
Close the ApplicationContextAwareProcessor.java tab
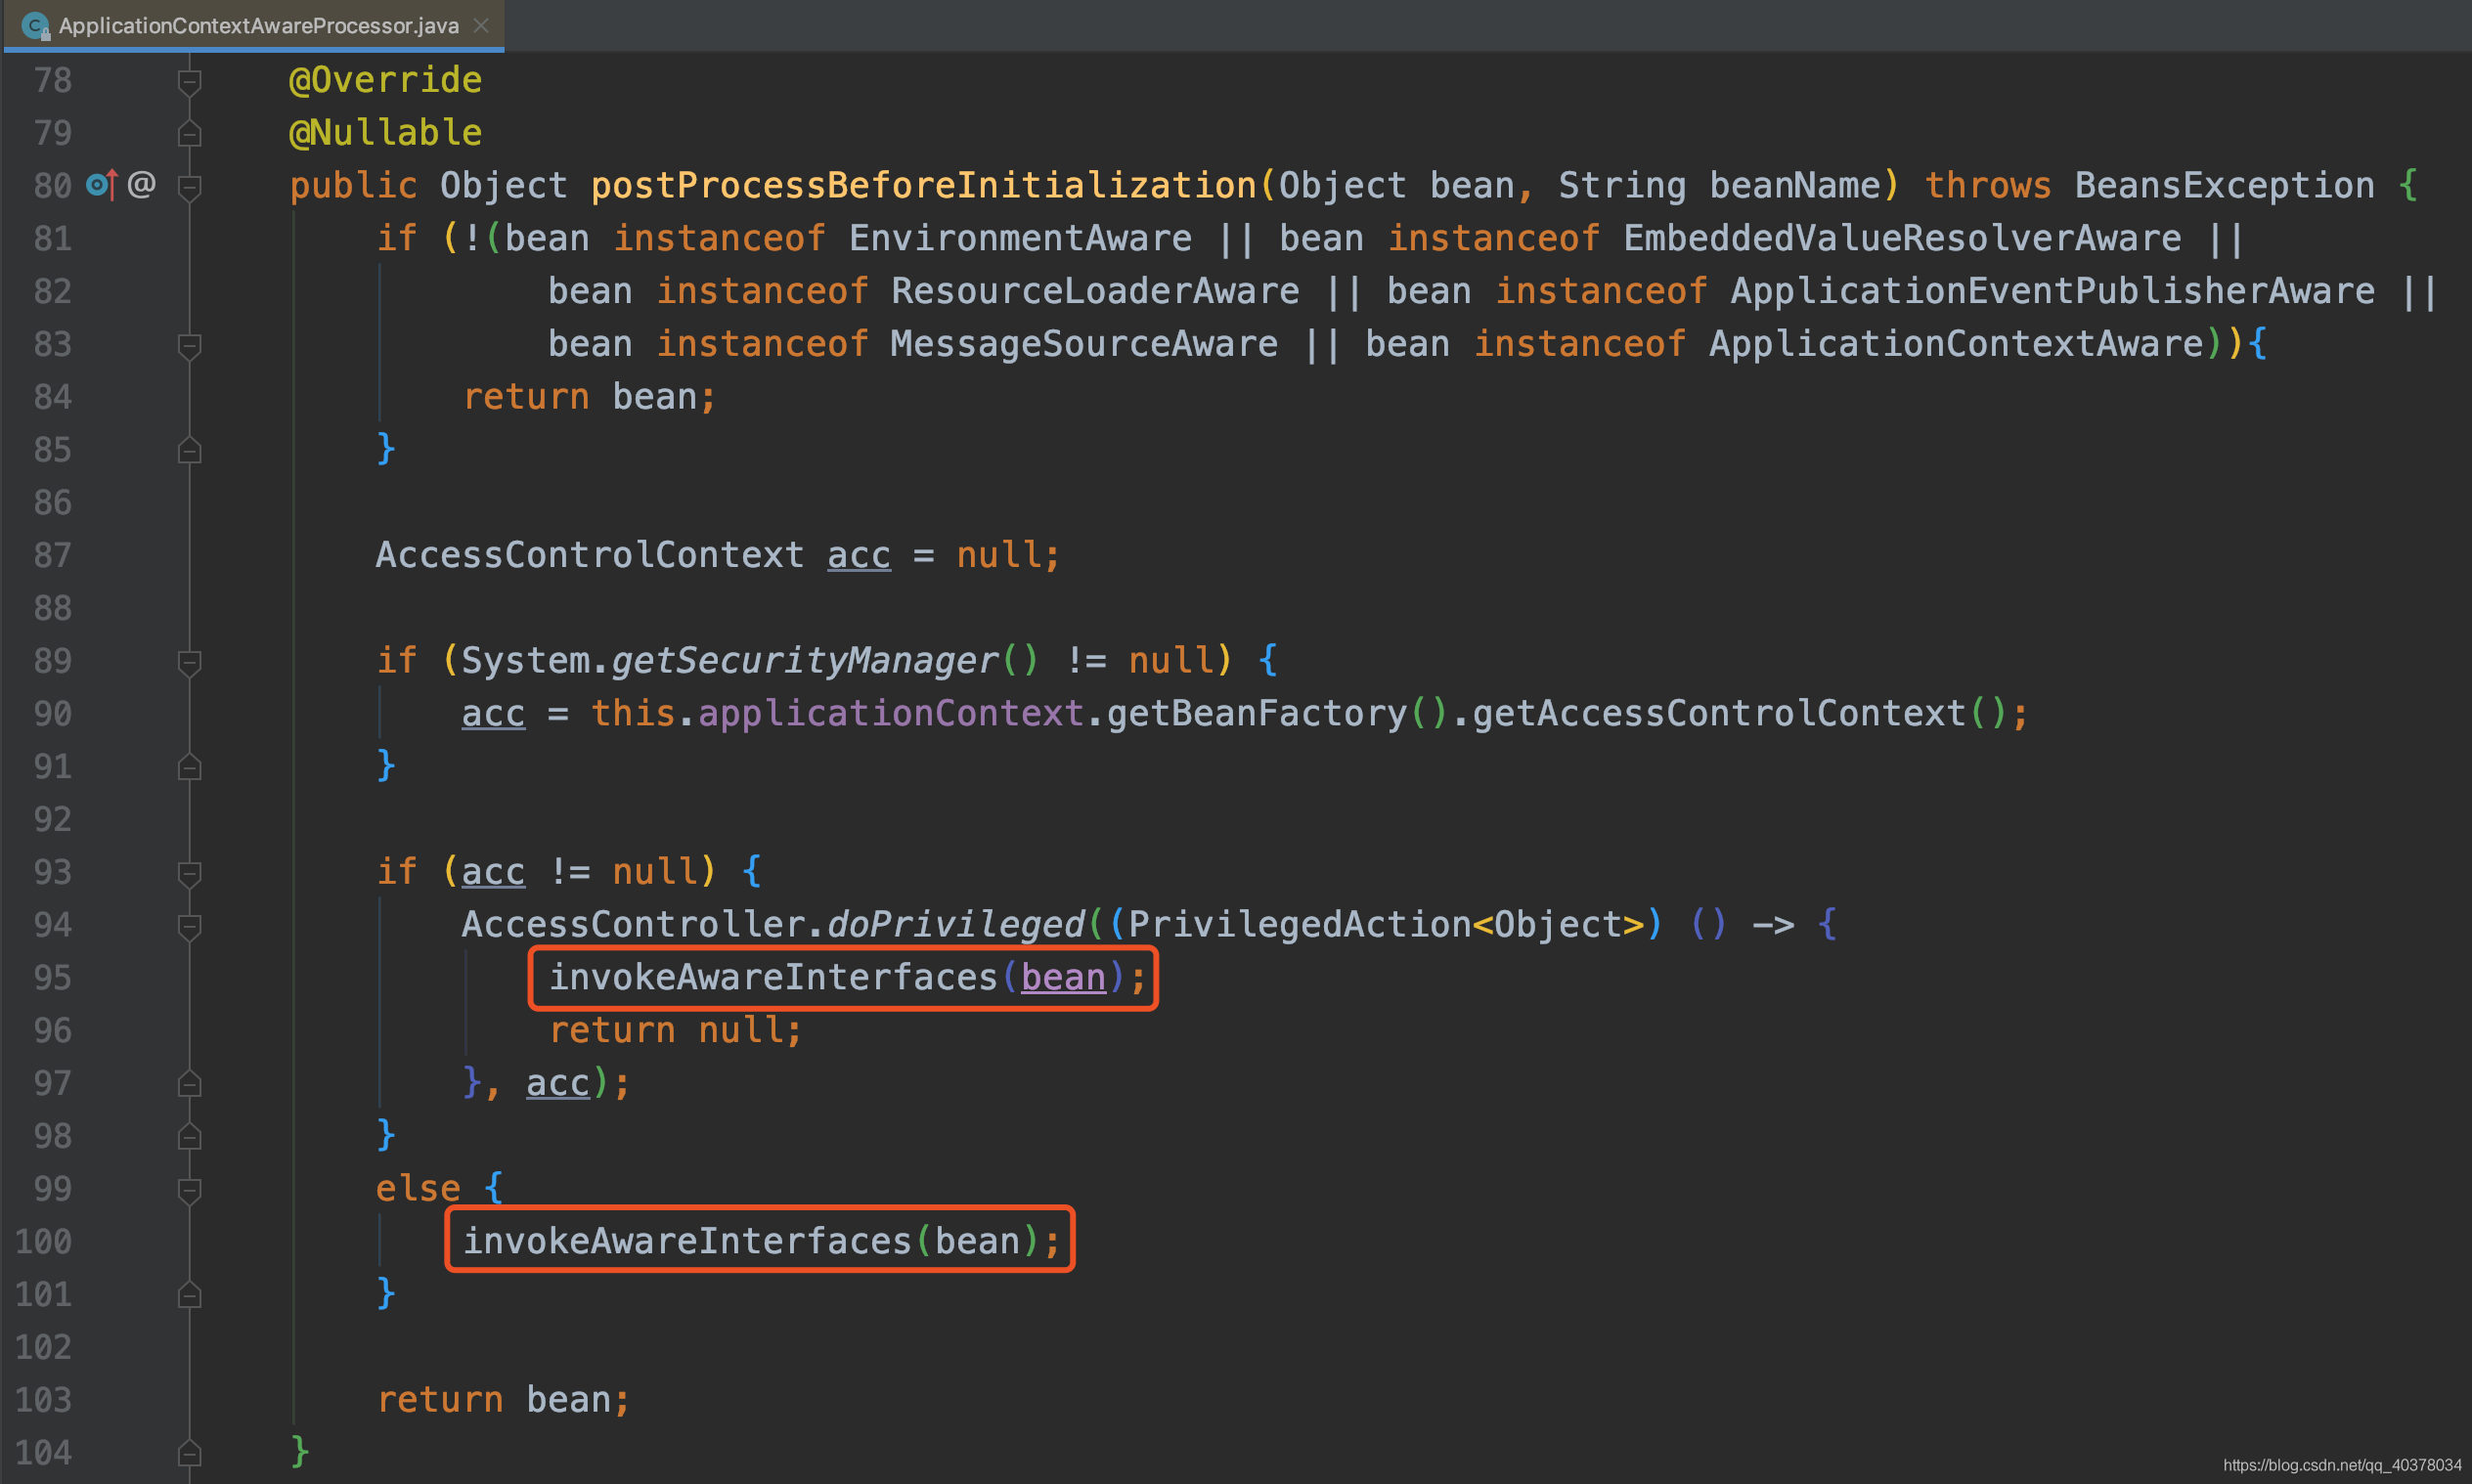[x=481, y=25]
